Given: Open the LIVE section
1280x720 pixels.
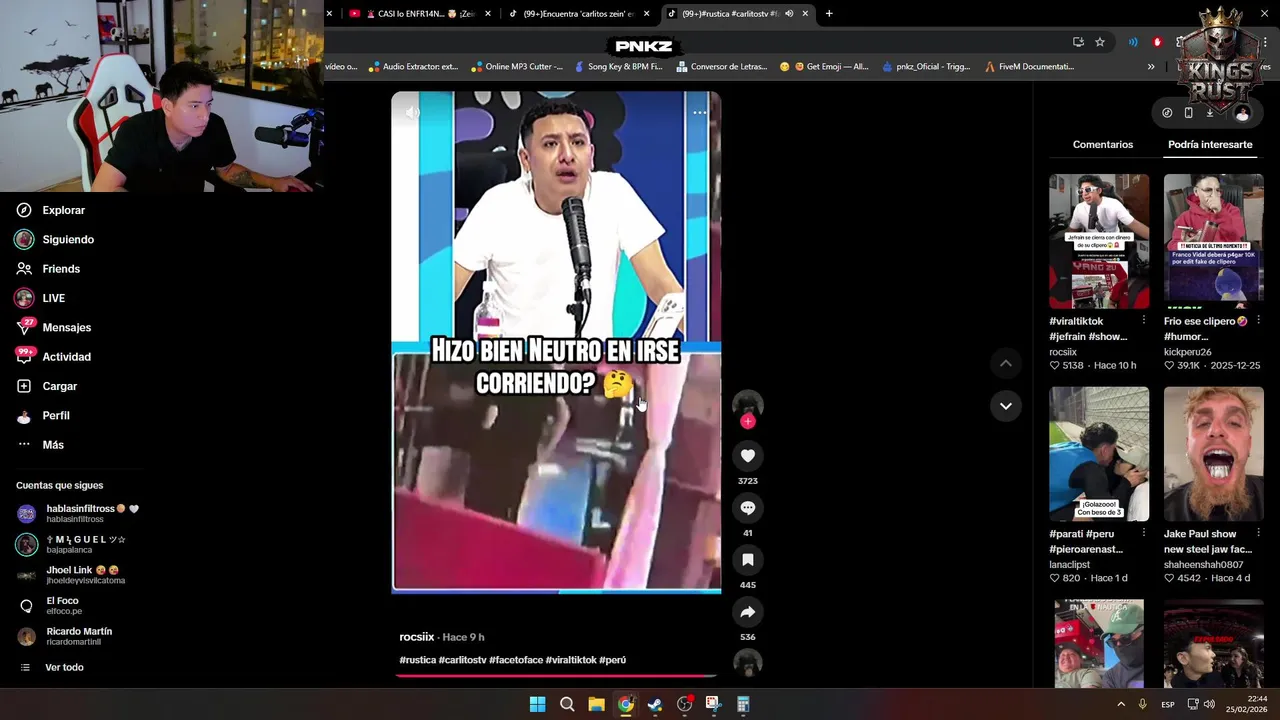Looking at the screenshot, I should click(40, 298).
